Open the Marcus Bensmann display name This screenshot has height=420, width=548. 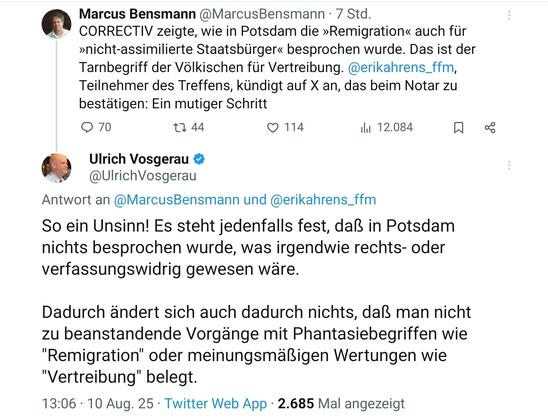pyautogui.click(x=137, y=14)
